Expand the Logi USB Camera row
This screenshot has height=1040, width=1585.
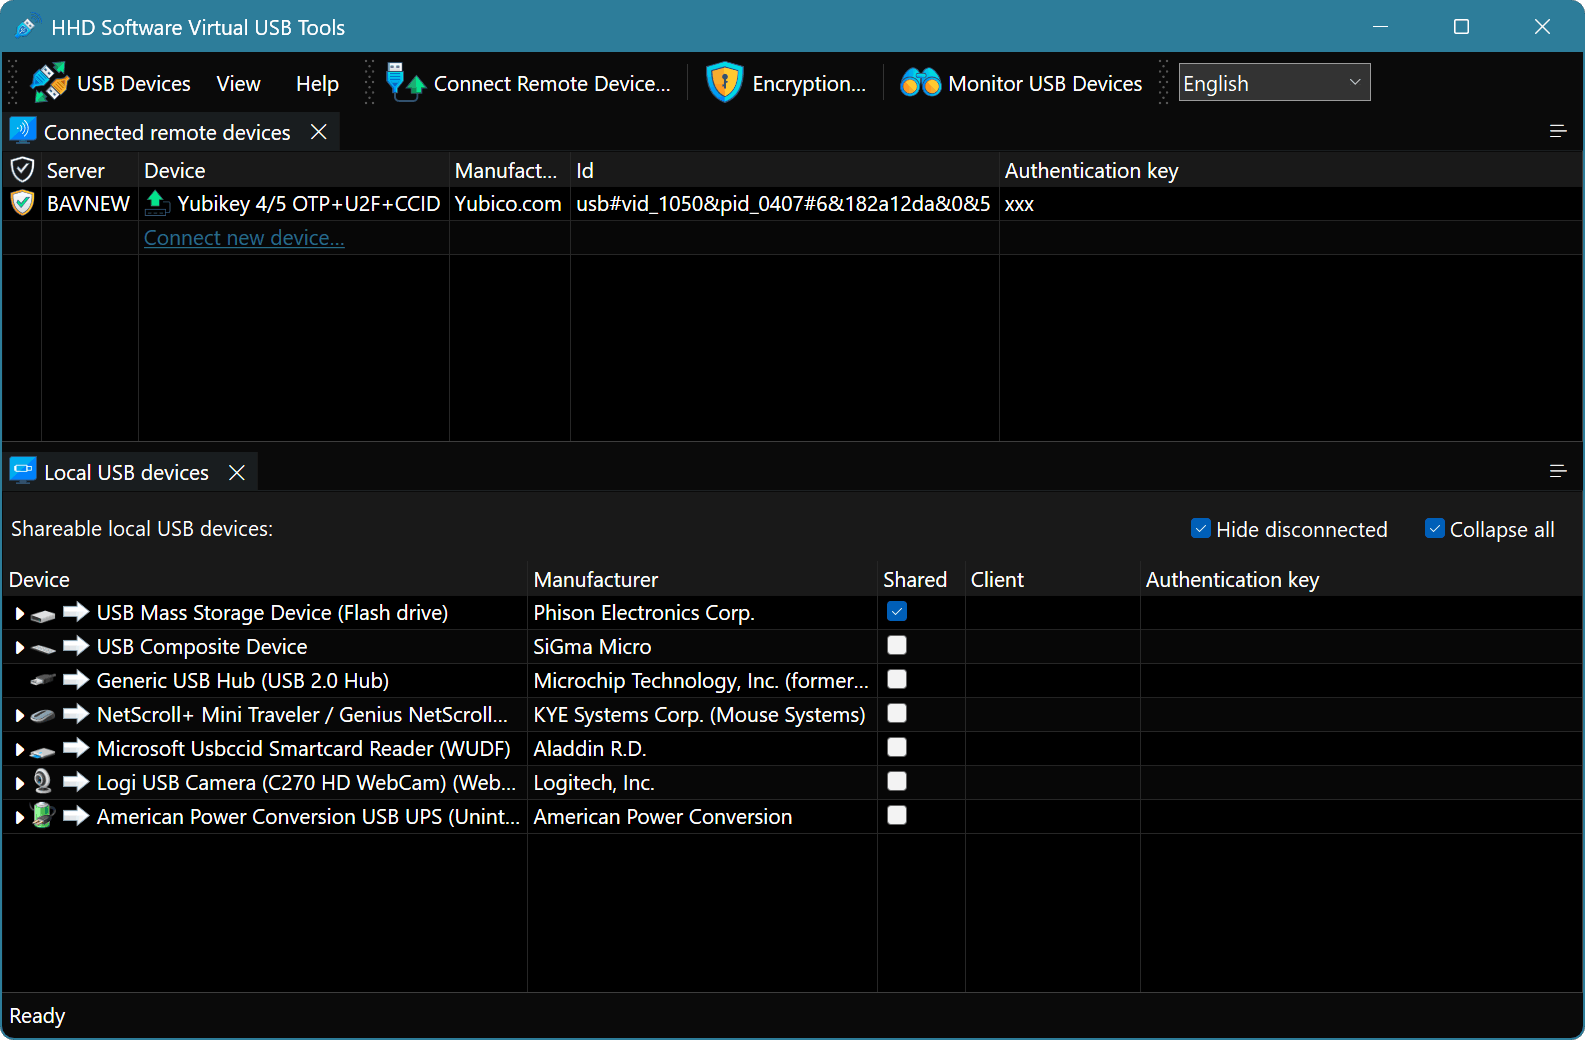coord(19,784)
